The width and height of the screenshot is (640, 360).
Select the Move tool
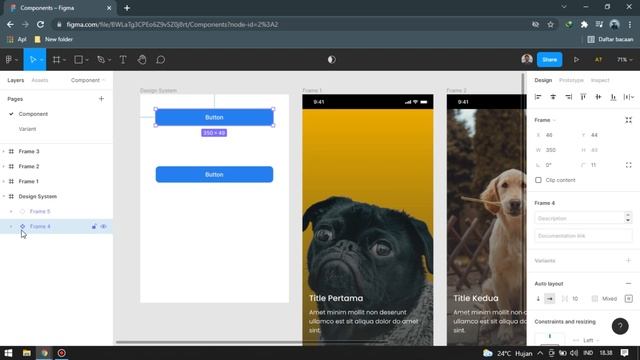coord(33,60)
